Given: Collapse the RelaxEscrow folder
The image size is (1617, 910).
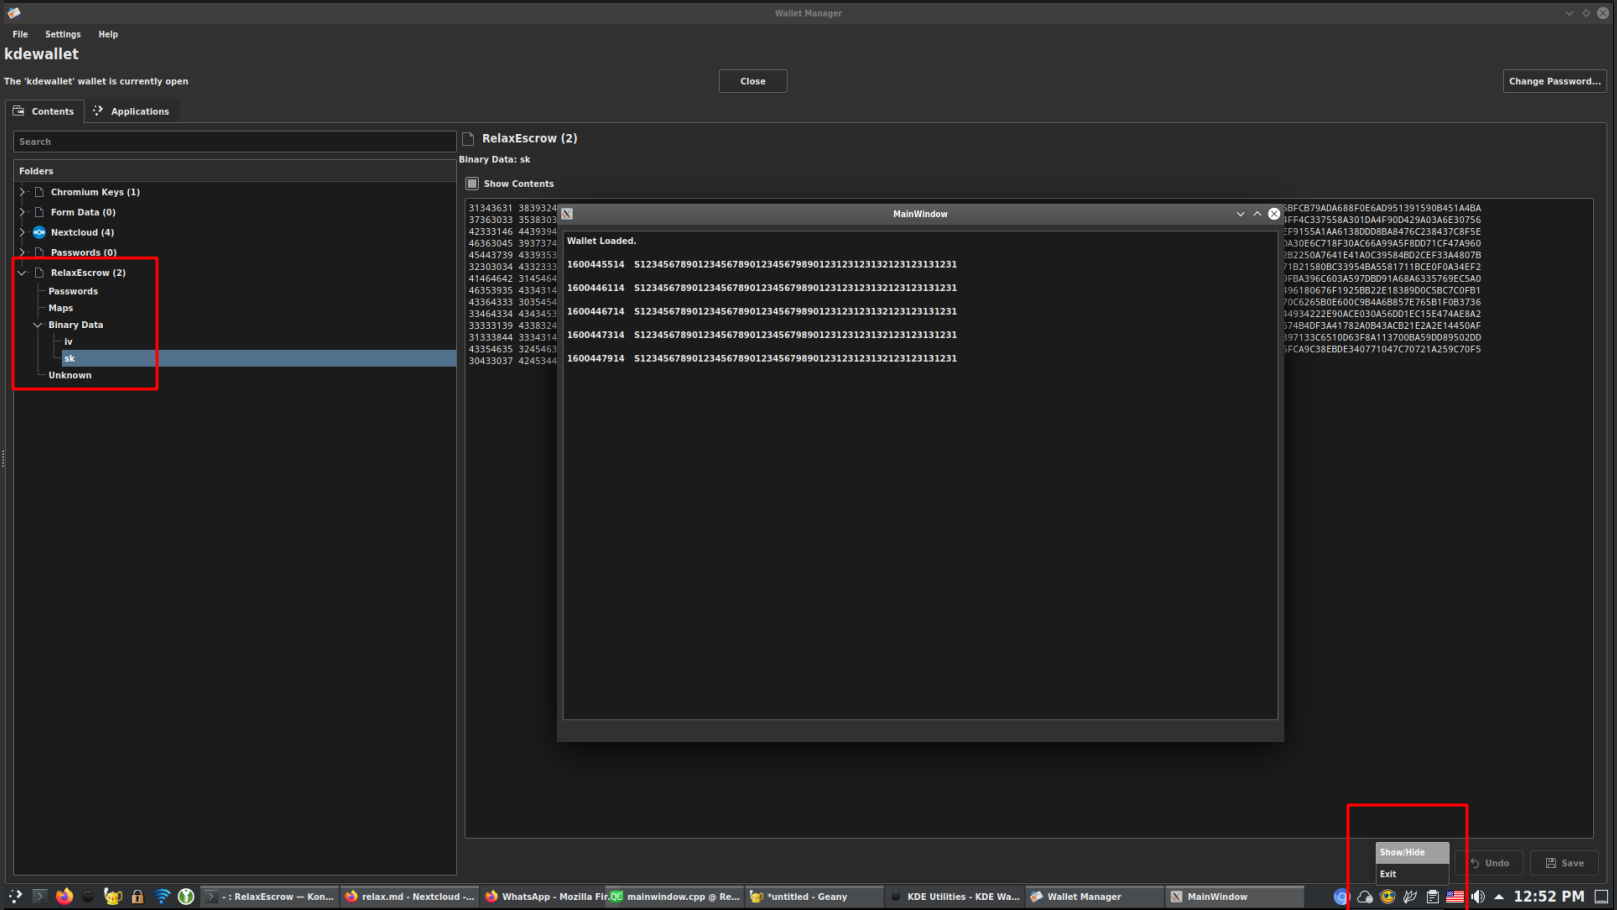Looking at the screenshot, I should [x=22, y=273].
